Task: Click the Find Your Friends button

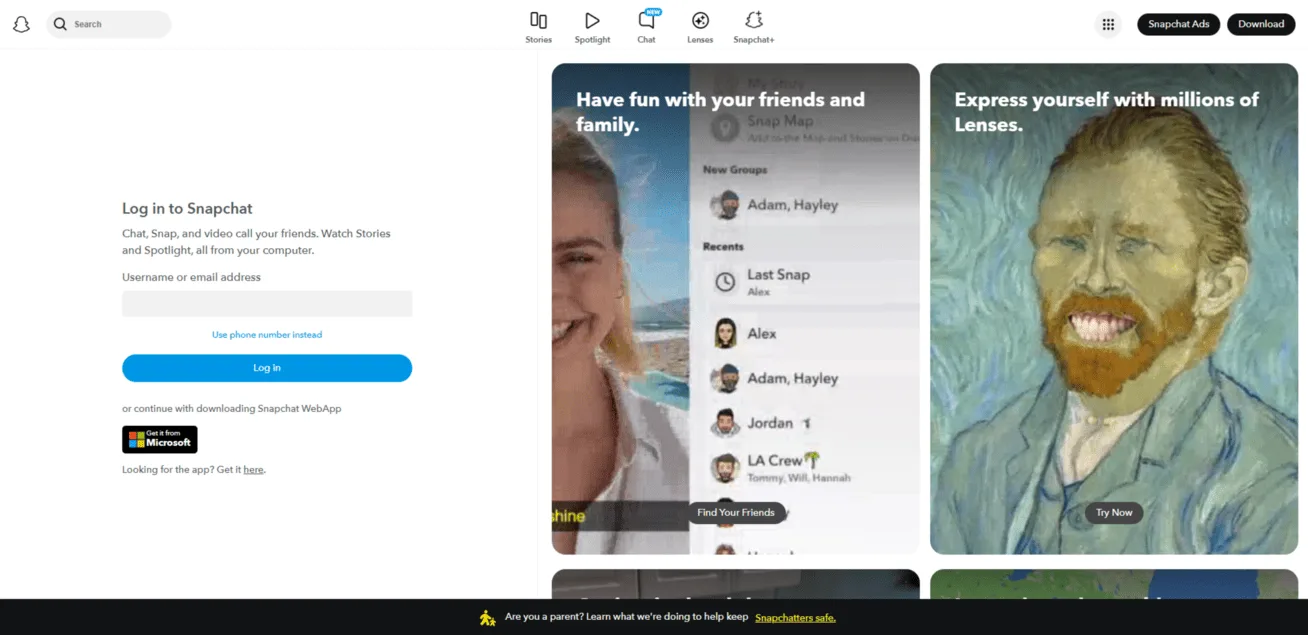Action: 736,512
